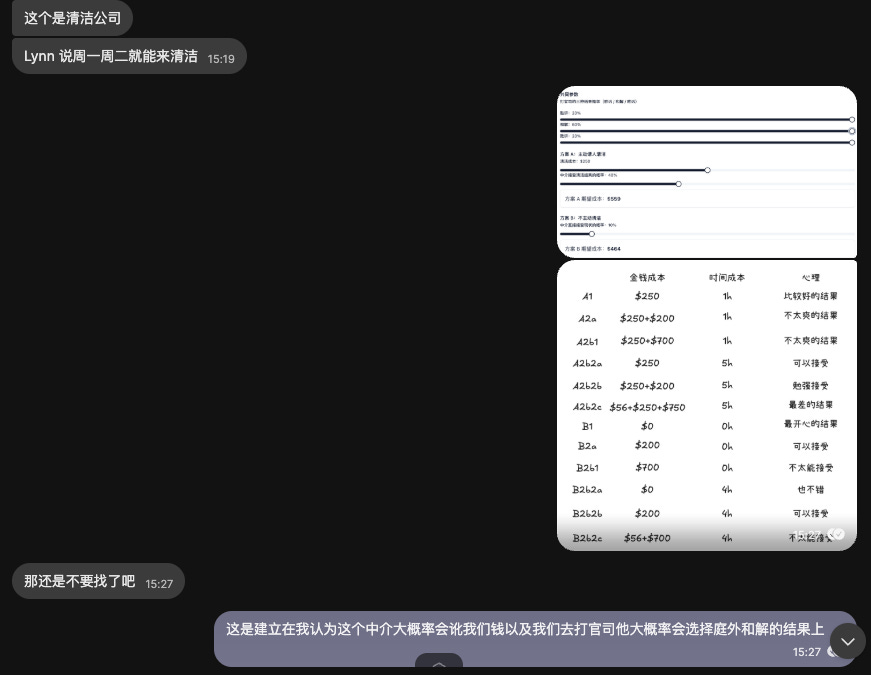871x675 pixels.
Task: Jump to latest messages with down-arrow button
Action: tap(848, 641)
